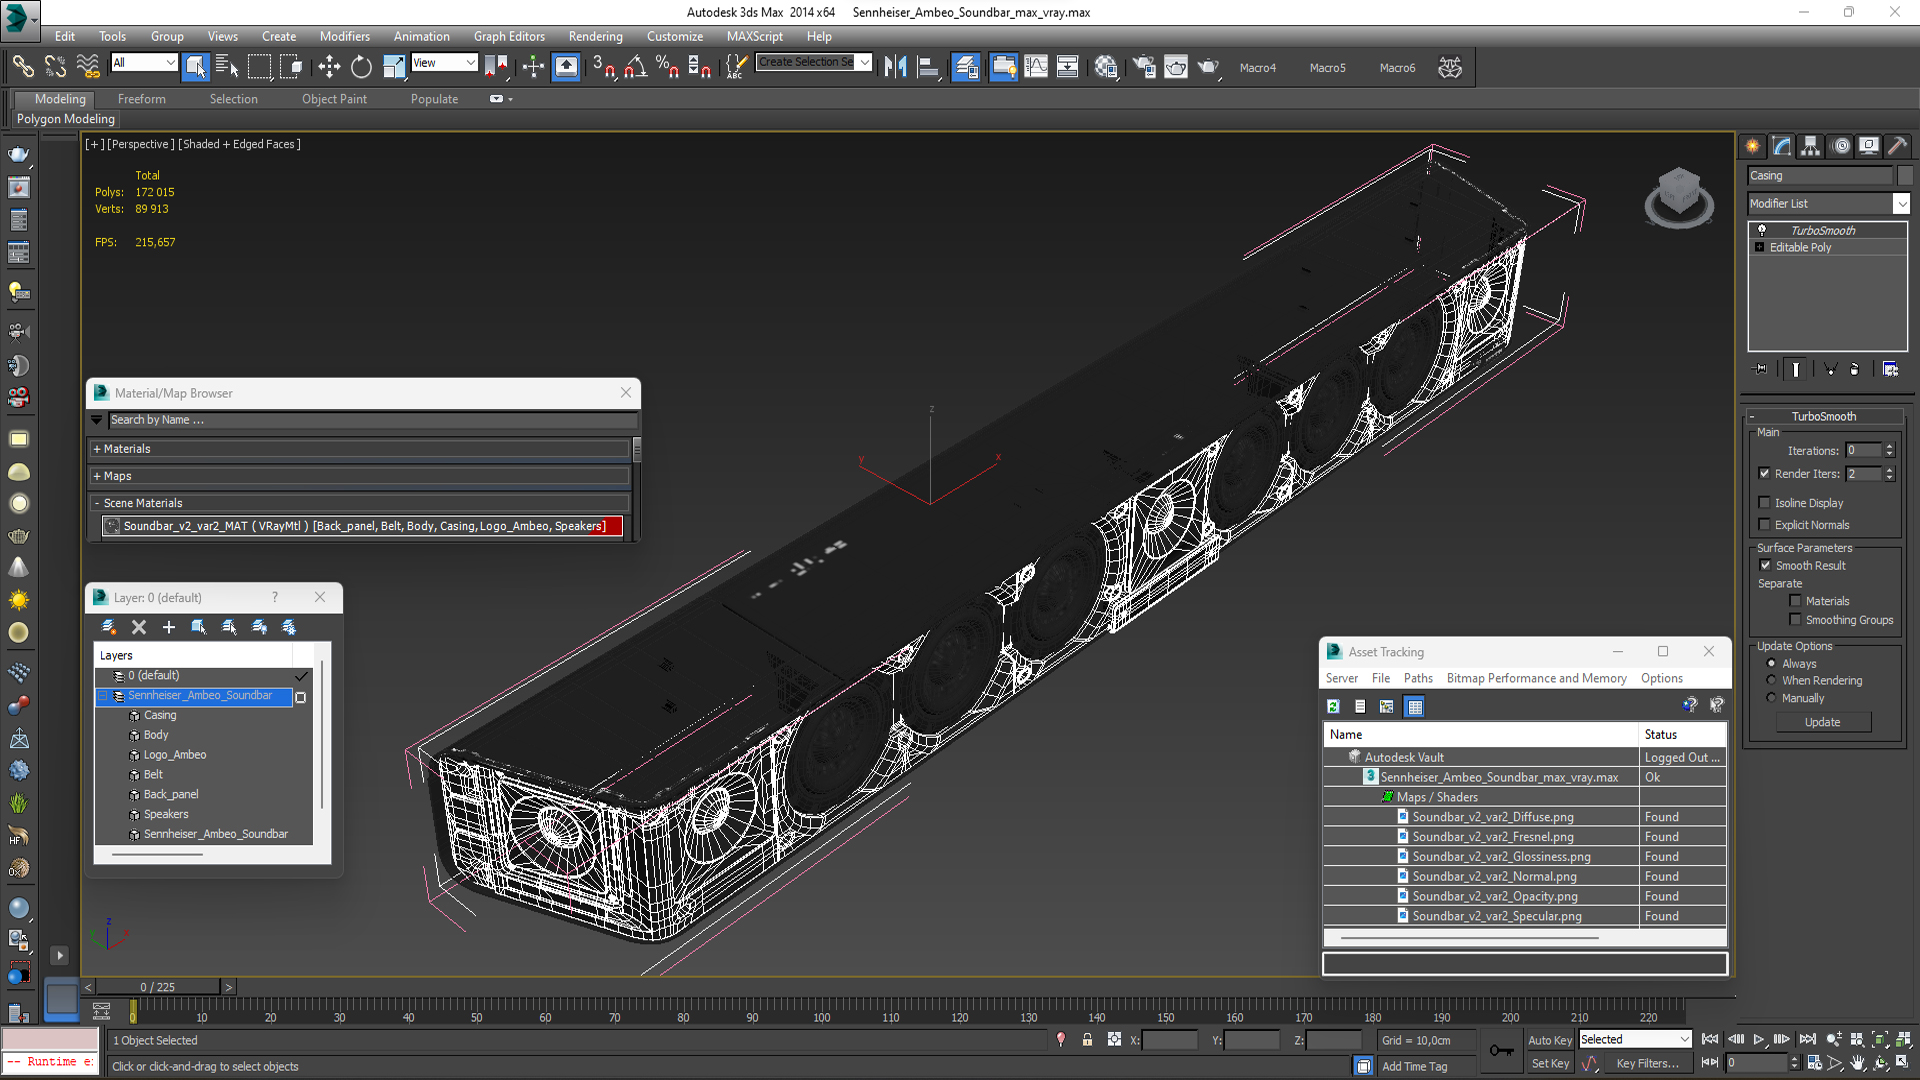Click Pin Stack icon under modifier stack
Screen dimensions: 1920x1080
1761,369
